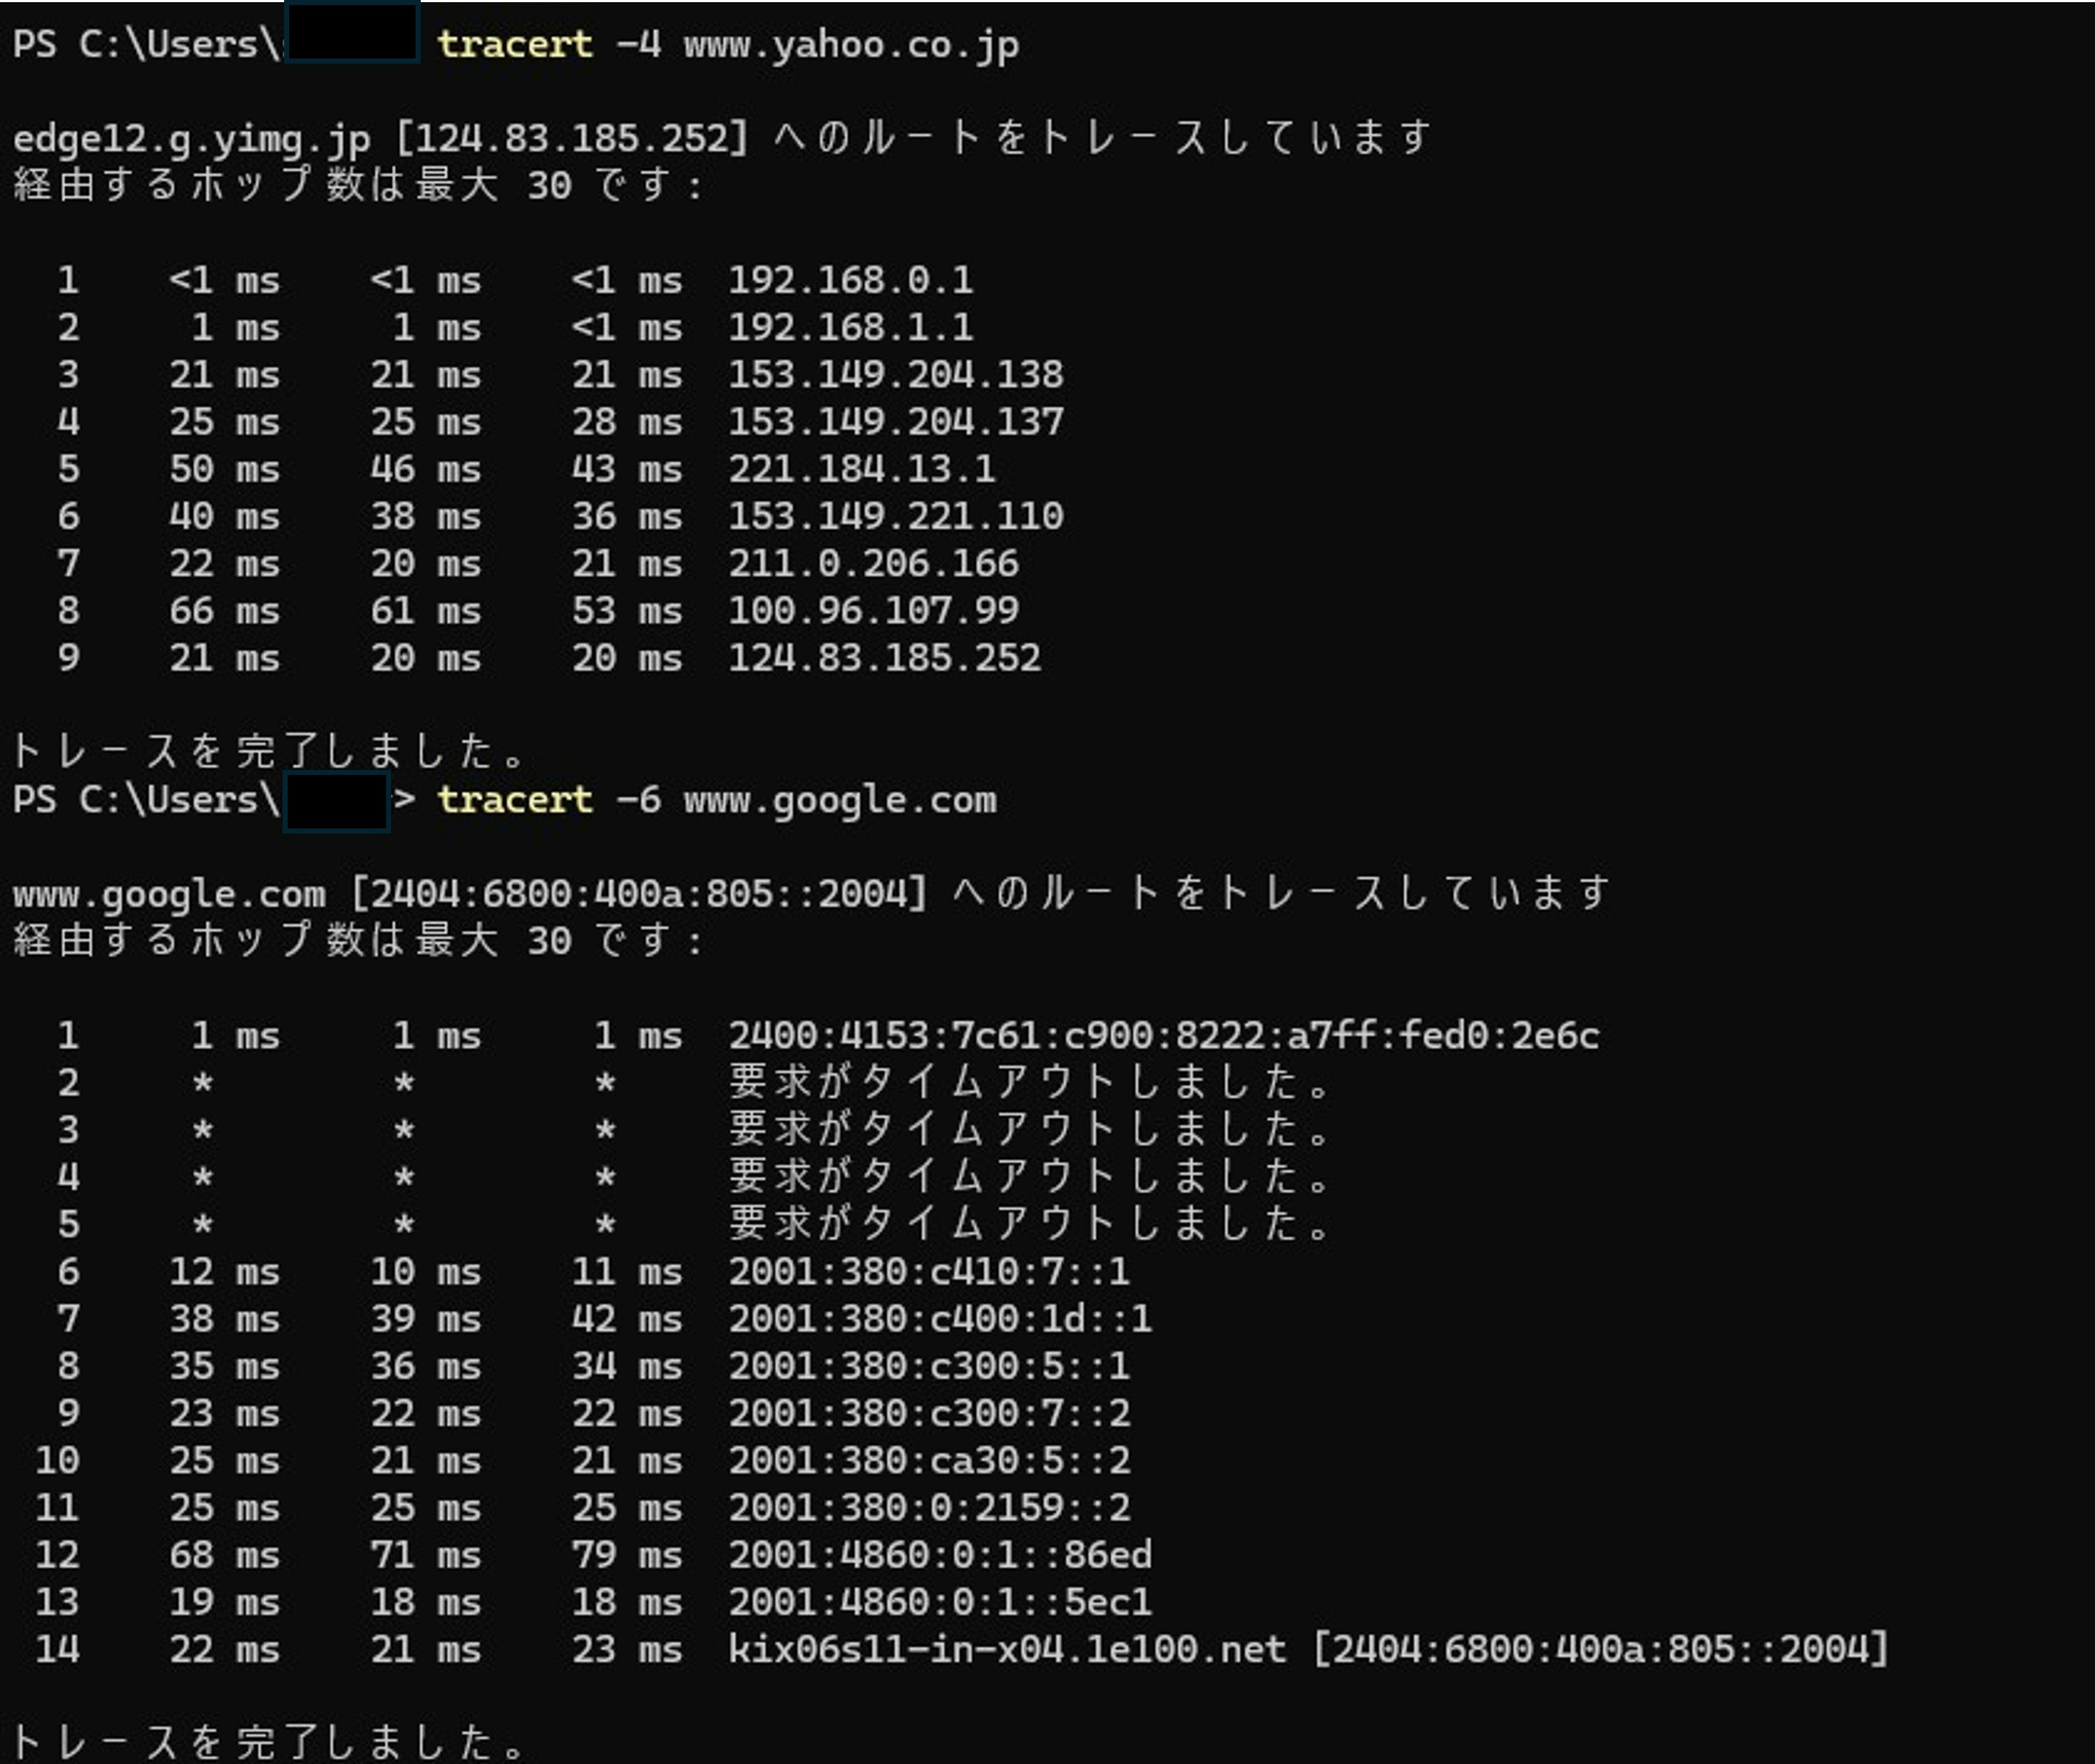Click the kix06s11-in-x04.1e100.net hostname
Viewport: 2095px width, 1764px height.
pos(1007,1649)
